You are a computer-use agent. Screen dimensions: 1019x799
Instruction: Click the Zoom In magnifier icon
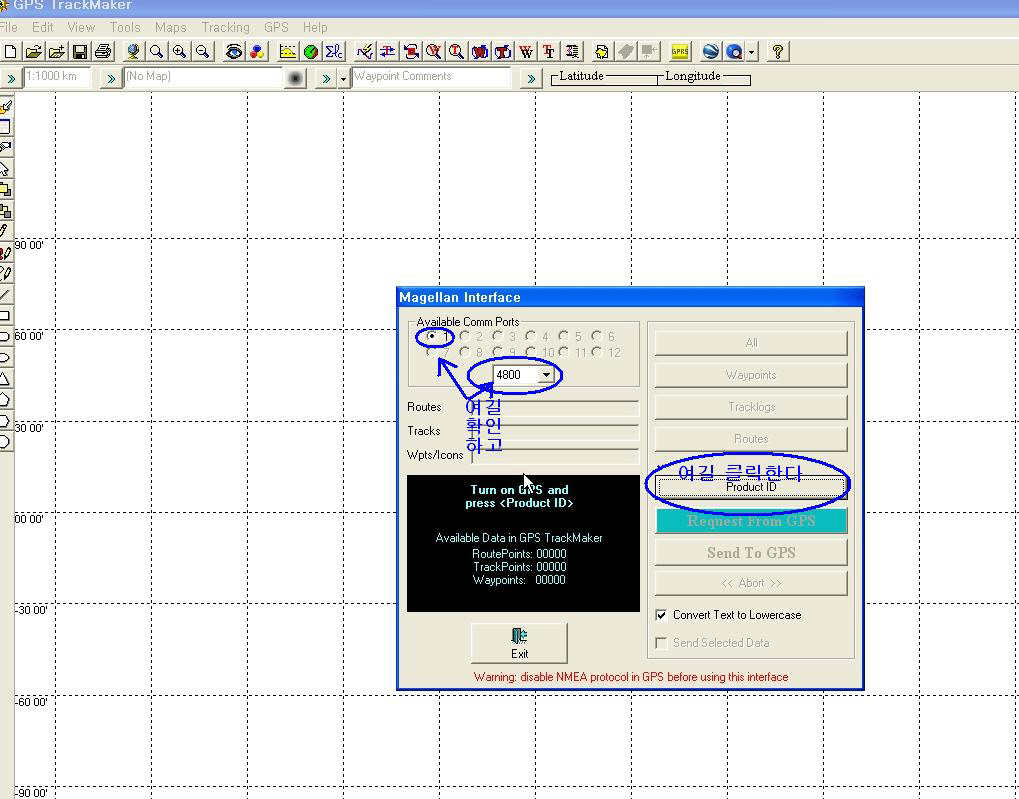179,51
